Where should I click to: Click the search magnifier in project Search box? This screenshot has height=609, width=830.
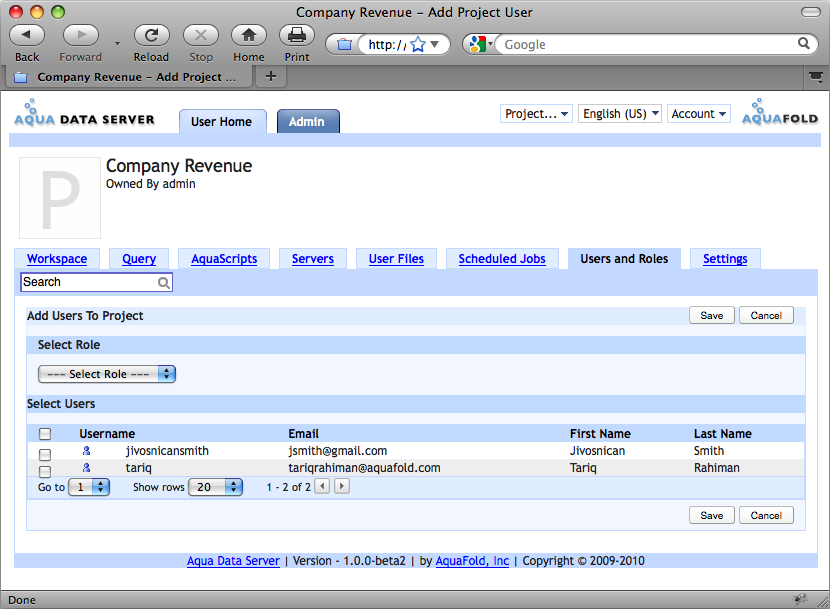[164, 283]
